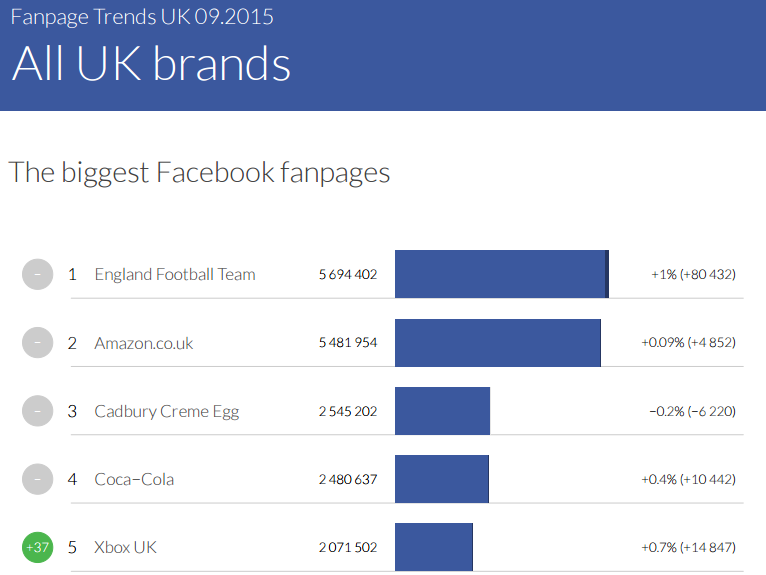Screen dimensions: 766x575
Task: Click the gray rank-change badge beside Coca-Cola
Action: point(37,479)
